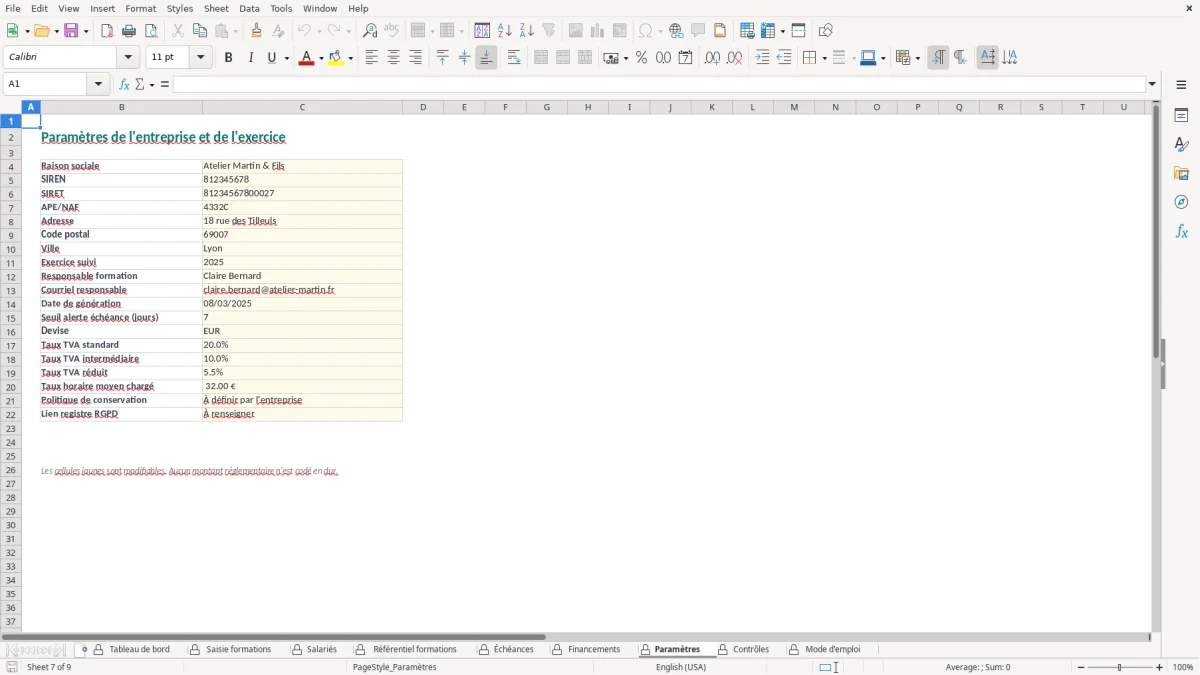Select column C header
This screenshot has height=675, width=1200.
(302, 107)
